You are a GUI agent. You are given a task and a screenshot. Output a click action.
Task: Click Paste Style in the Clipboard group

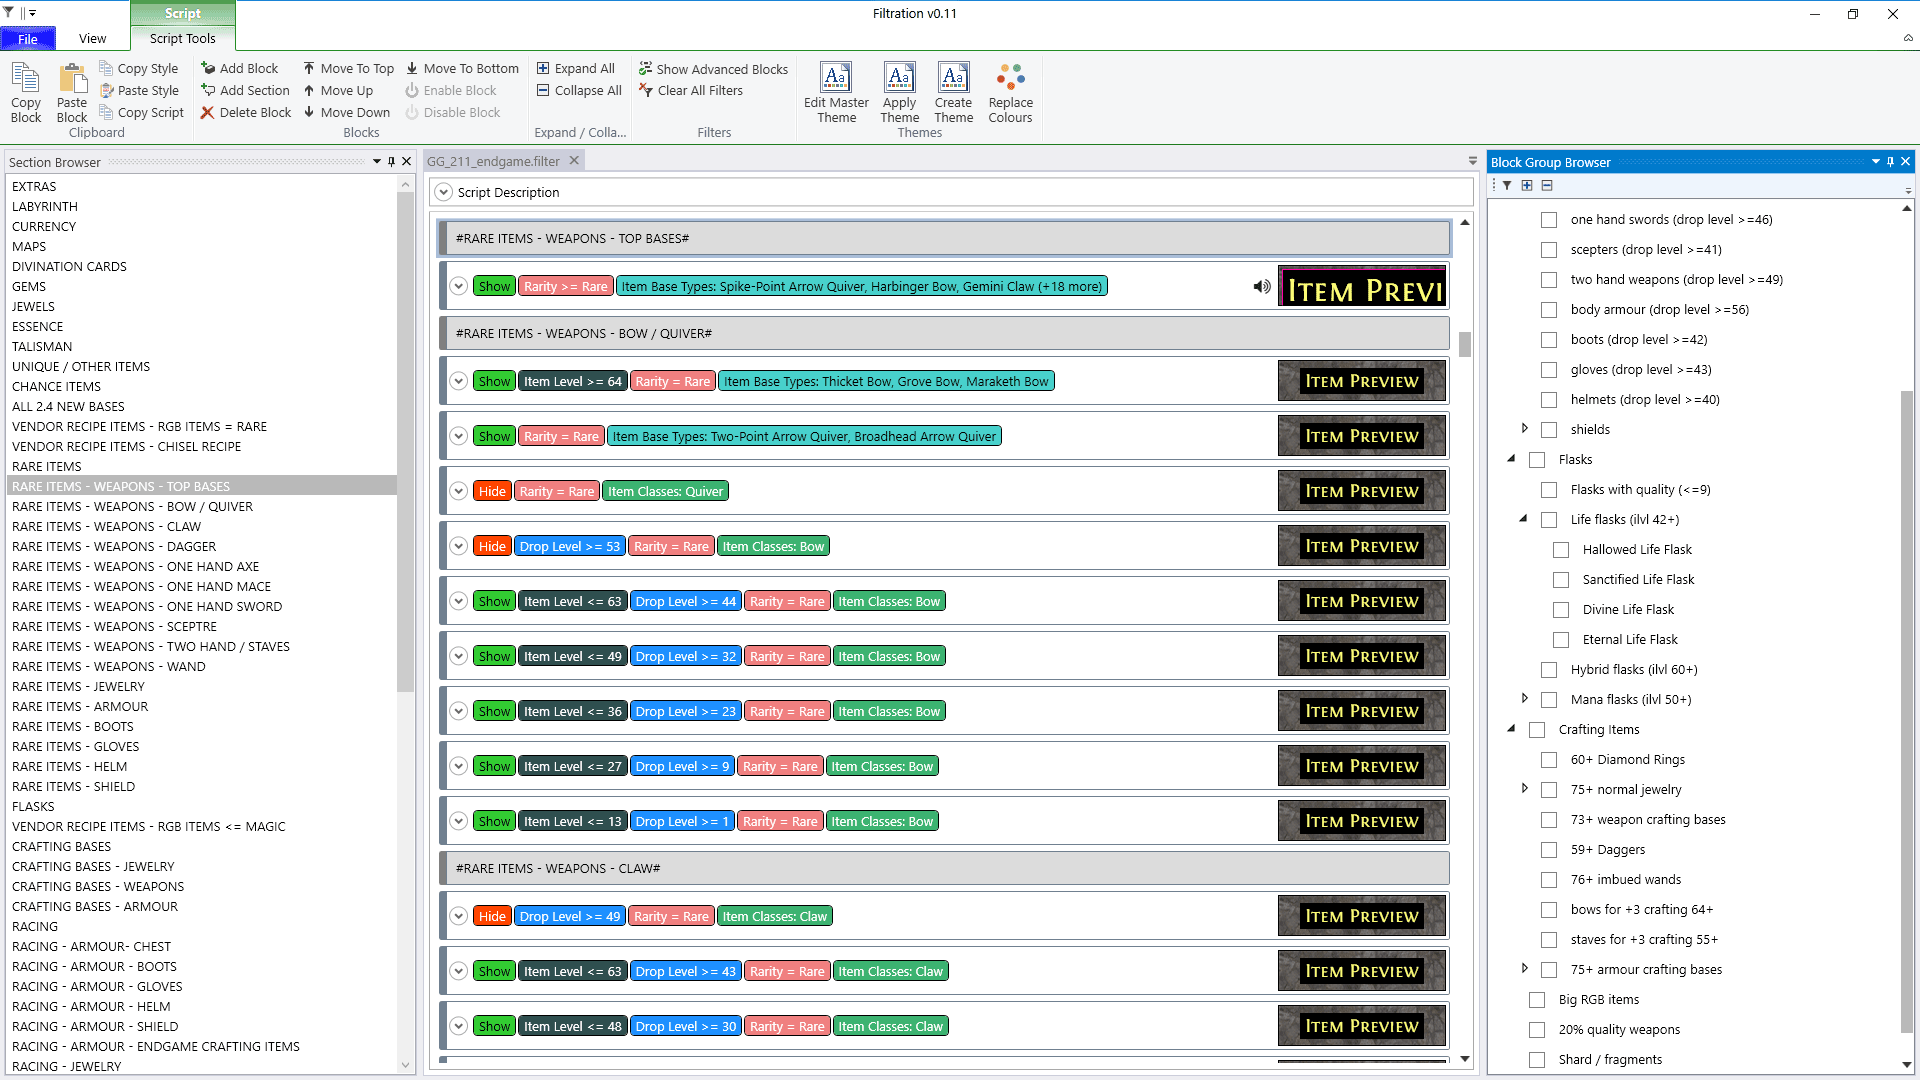click(139, 90)
